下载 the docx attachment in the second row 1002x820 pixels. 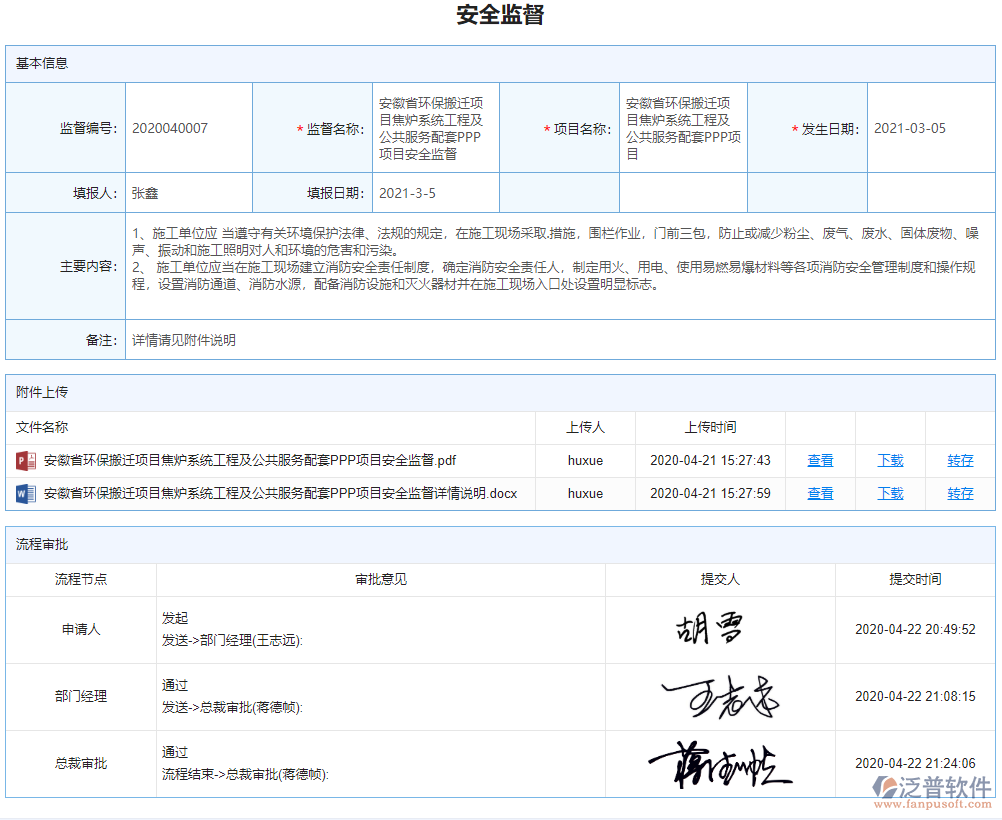tap(890, 493)
